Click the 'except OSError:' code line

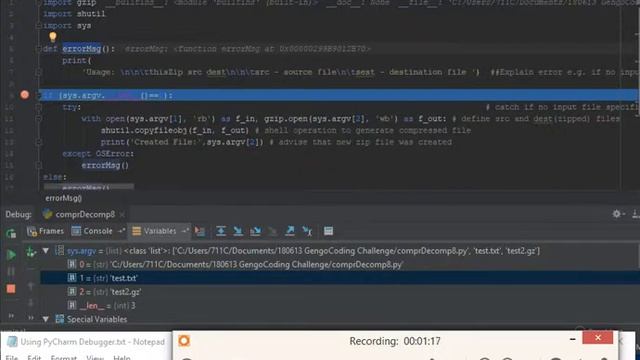[x=98, y=154]
